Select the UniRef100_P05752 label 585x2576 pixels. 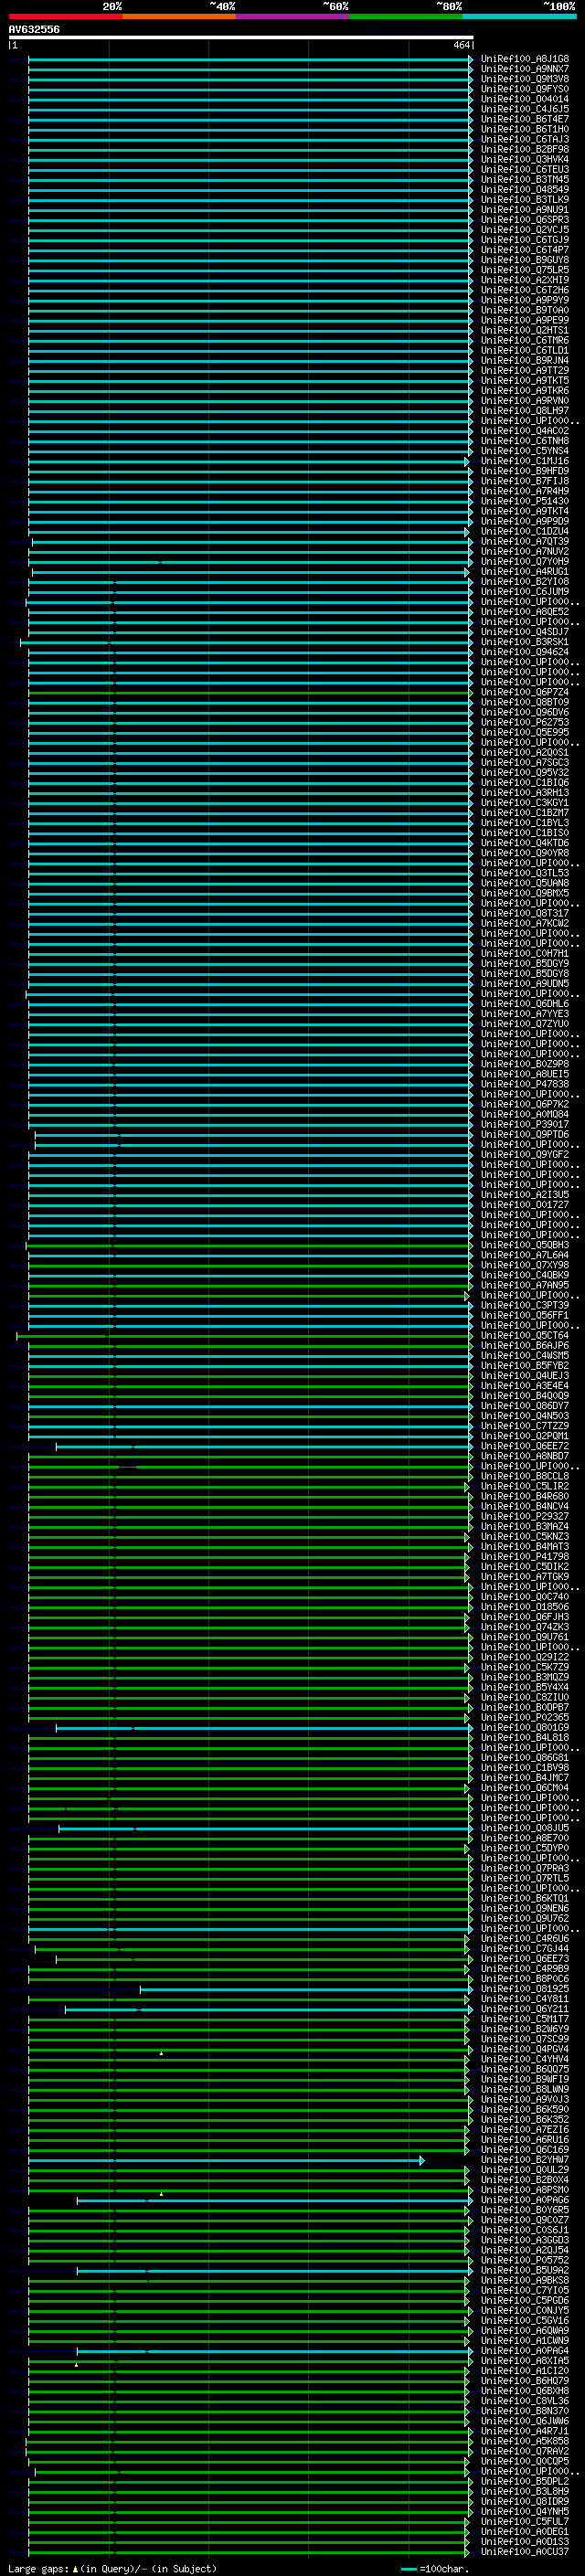(x=525, y=2261)
